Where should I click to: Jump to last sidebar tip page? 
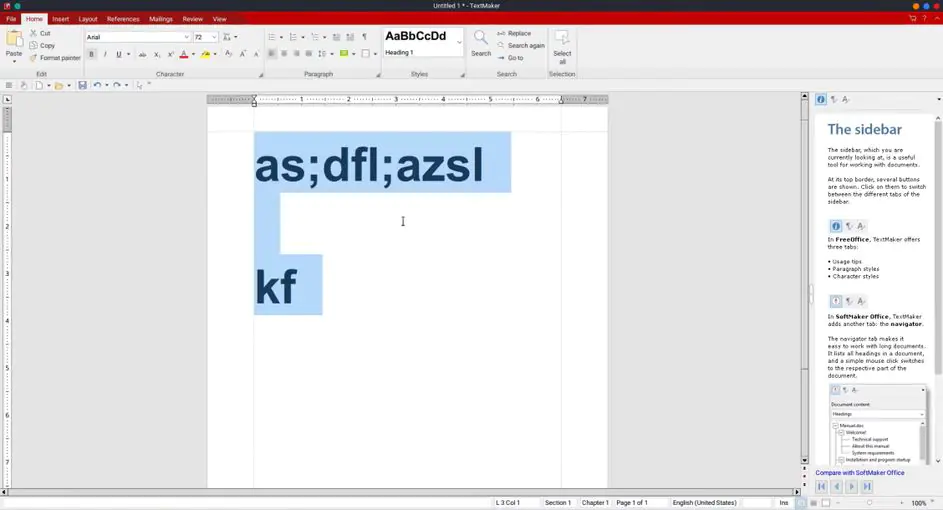pyautogui.click(x=867, y=487)
